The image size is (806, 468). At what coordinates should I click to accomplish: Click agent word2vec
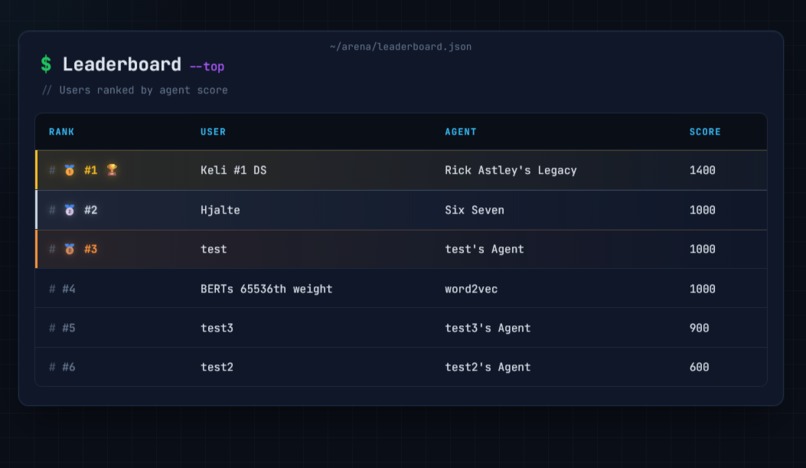(471, 289)
